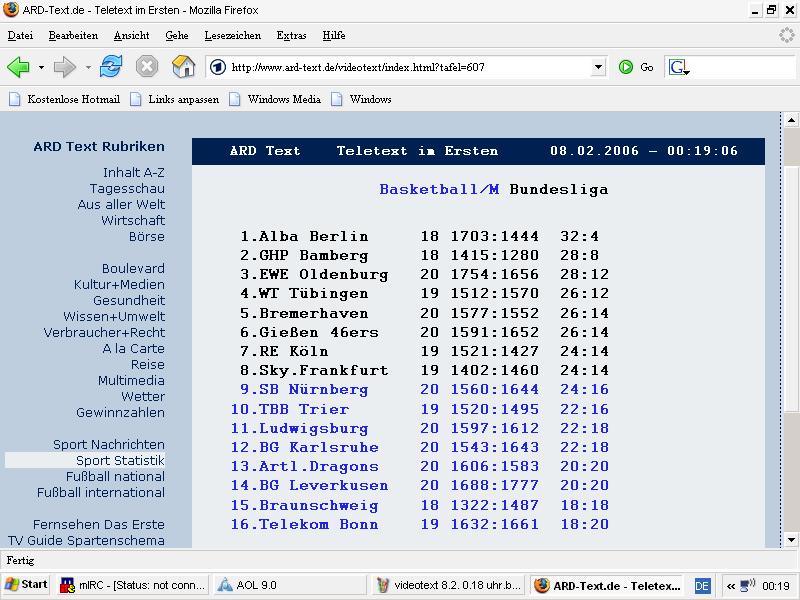Image resolution: width=800 pixels, height=600 pixels.
Task: Open the Windows Media bookmark
Action: point(276,99)
